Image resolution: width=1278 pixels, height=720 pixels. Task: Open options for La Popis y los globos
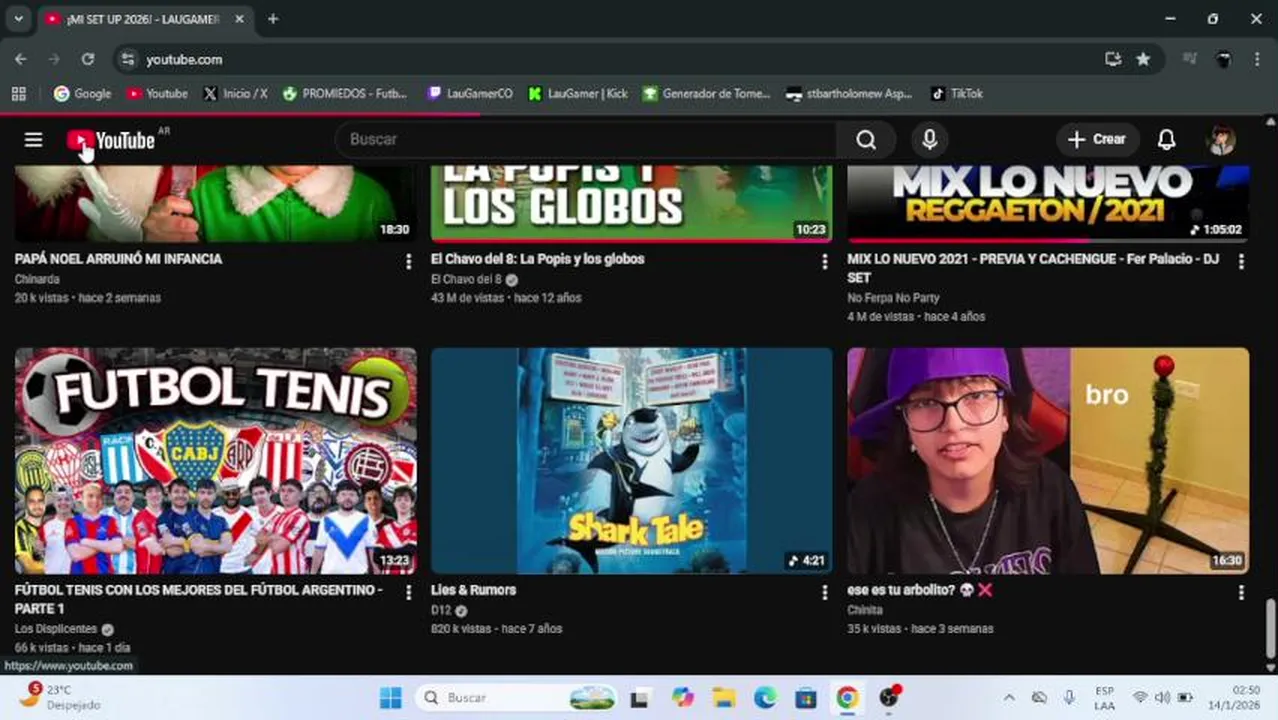point(824,262)
